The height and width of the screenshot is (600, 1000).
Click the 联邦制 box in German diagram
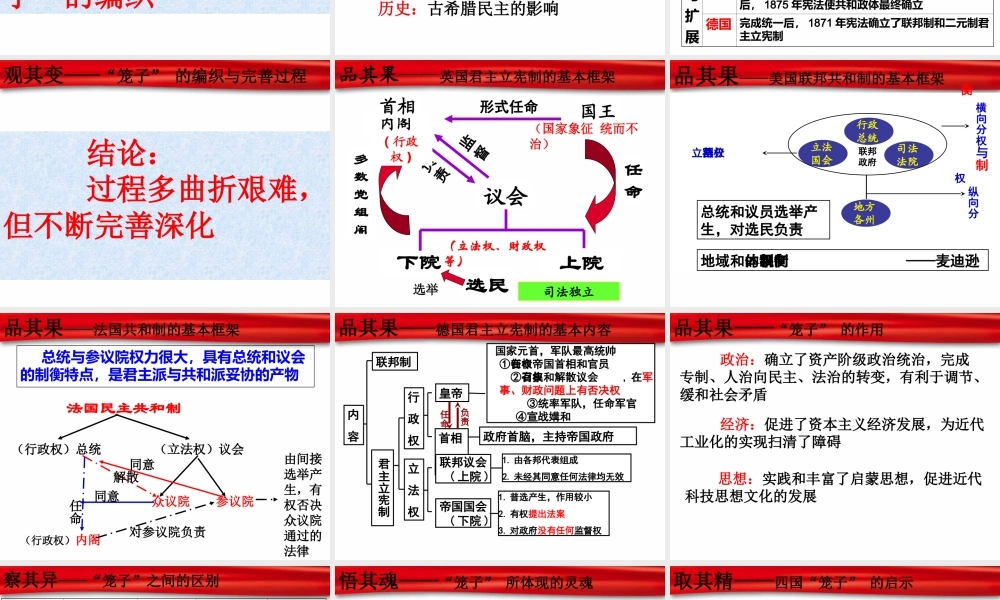click(393, 362)
